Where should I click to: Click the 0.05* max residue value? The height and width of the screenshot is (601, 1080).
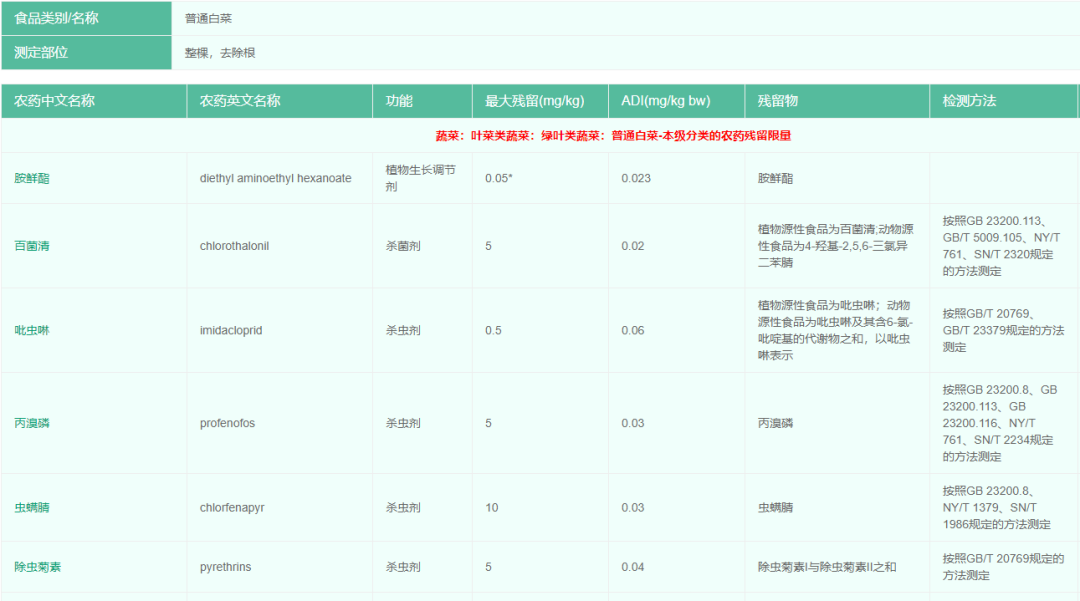point(499,178)
